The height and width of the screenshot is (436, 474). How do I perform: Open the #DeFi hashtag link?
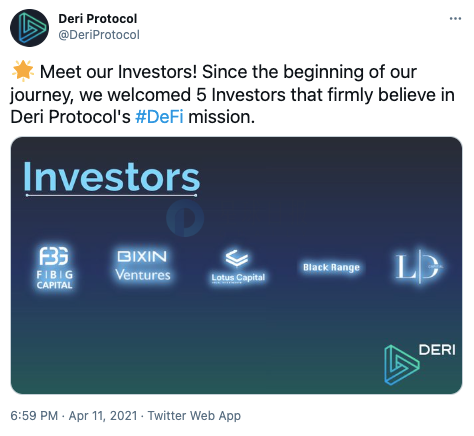(159, 117)
